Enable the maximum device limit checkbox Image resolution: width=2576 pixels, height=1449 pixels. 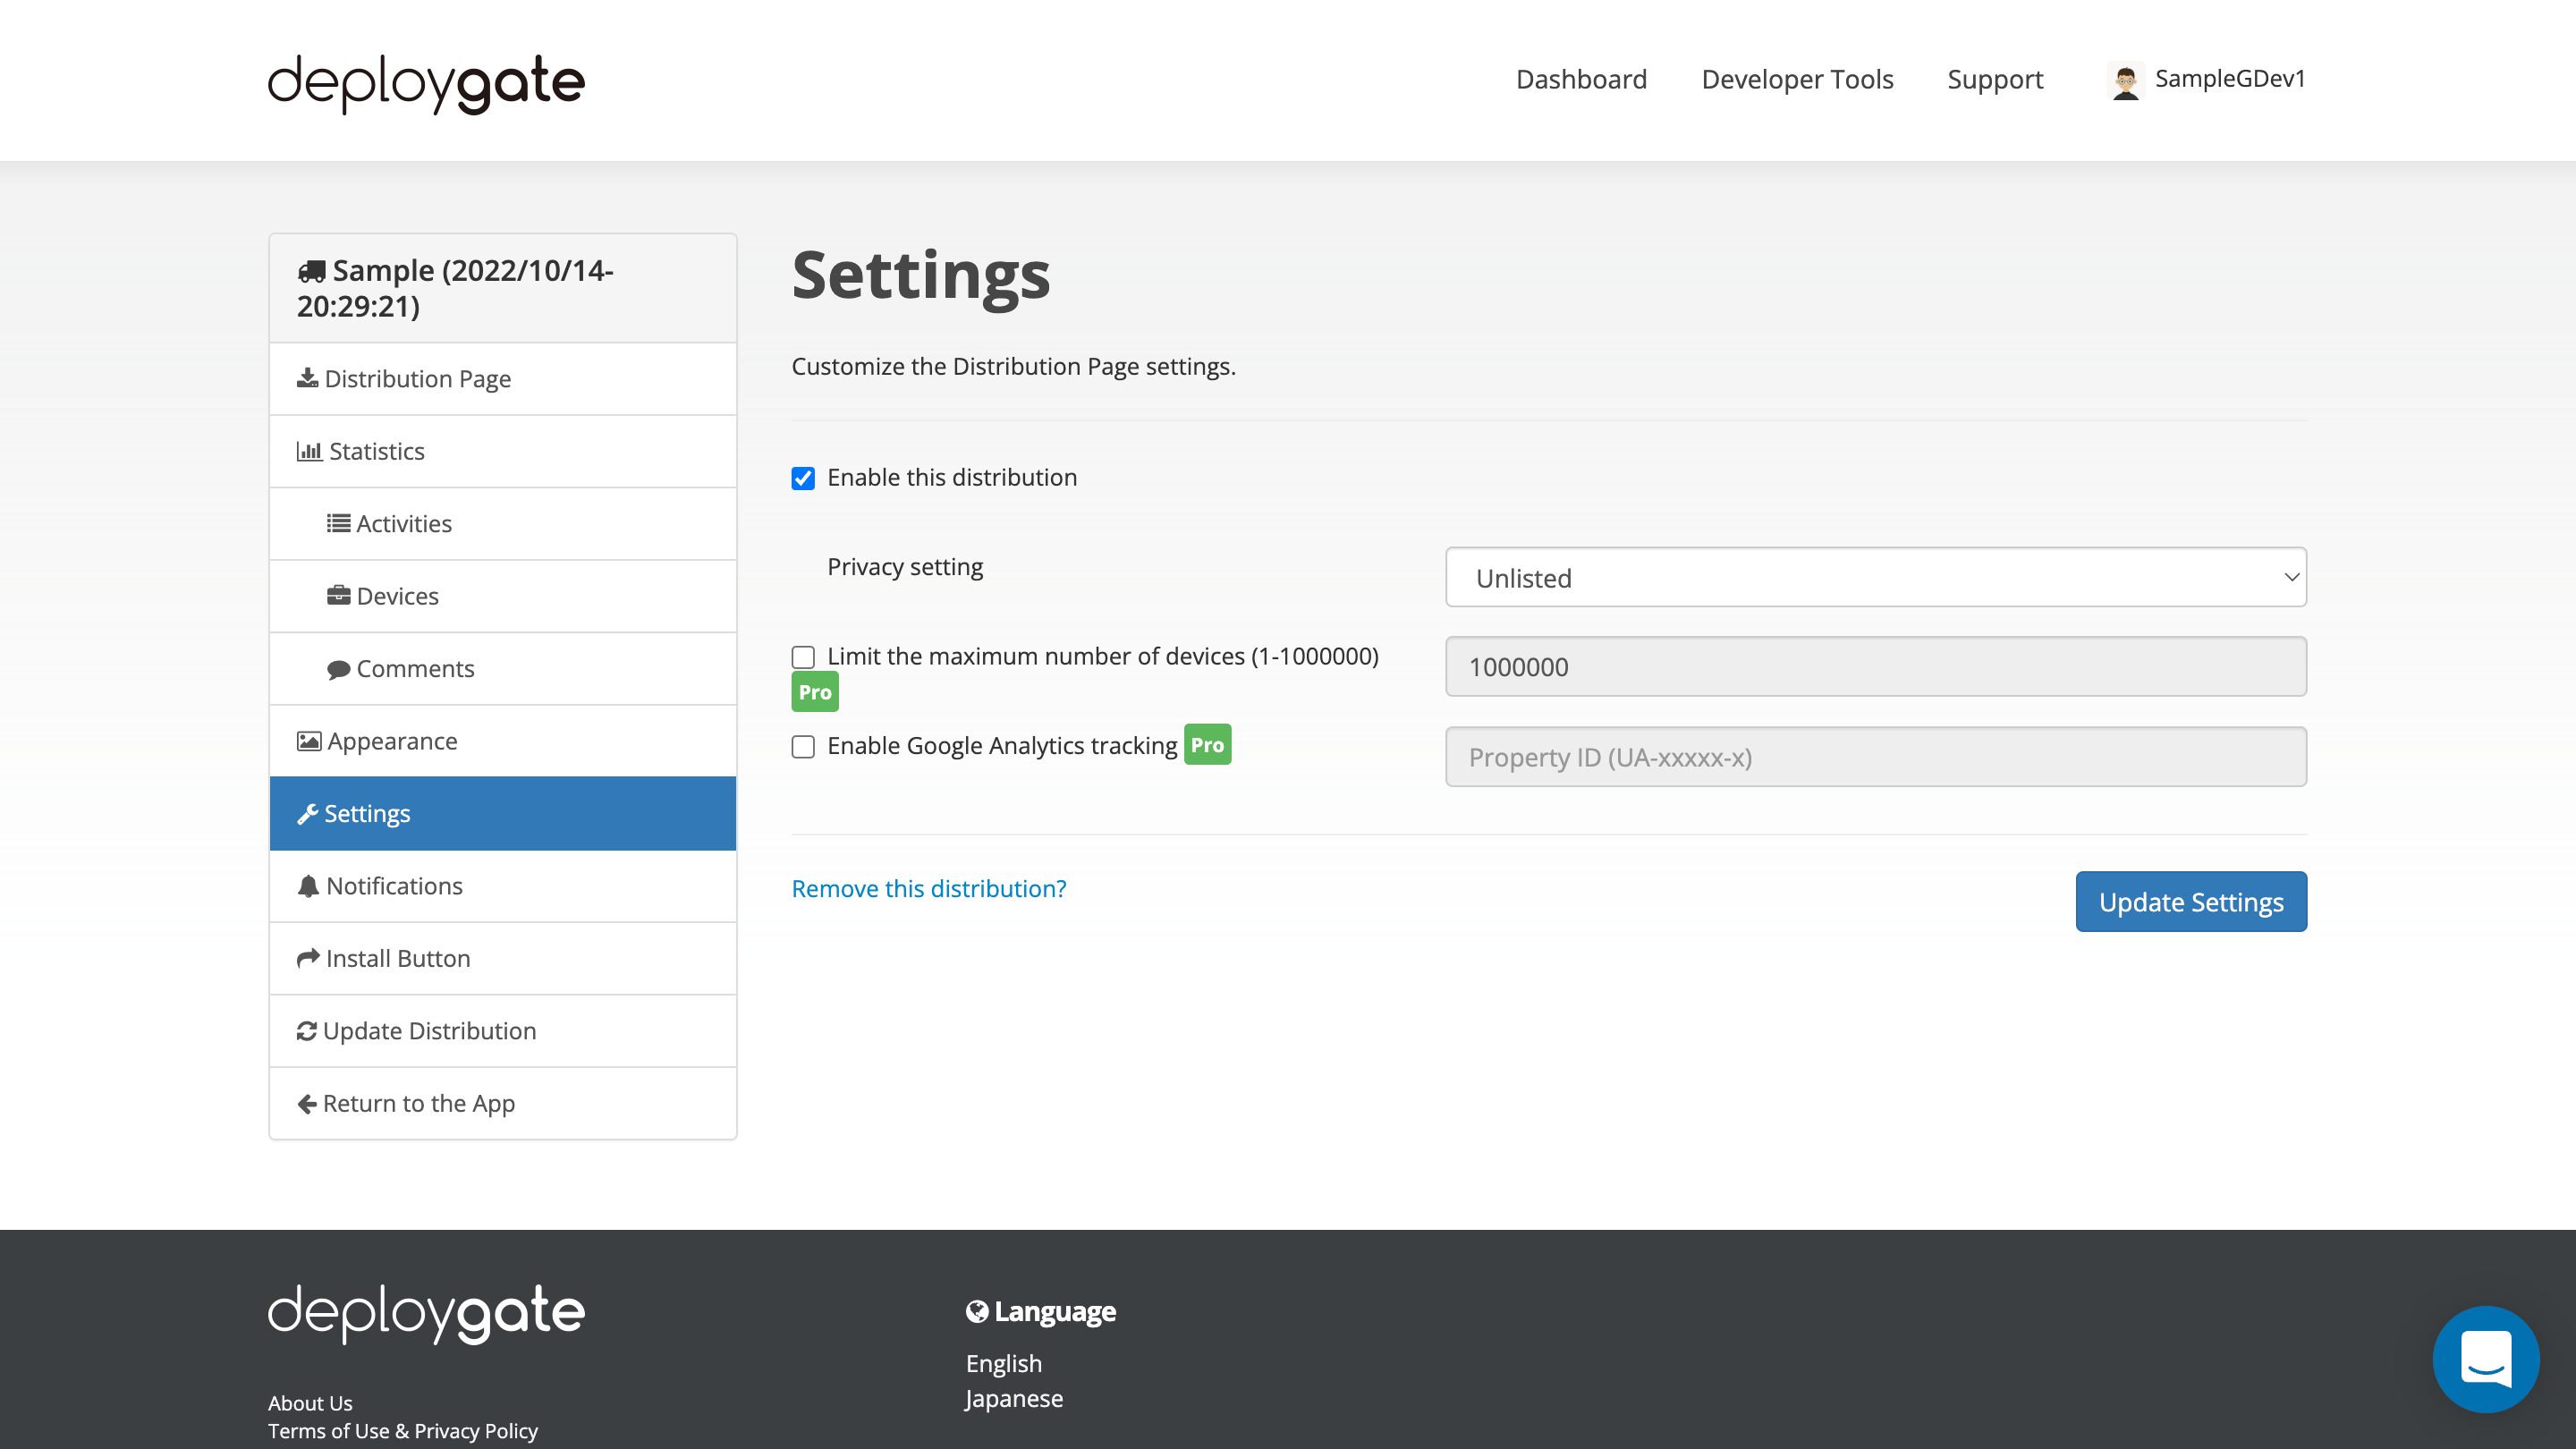803,657
